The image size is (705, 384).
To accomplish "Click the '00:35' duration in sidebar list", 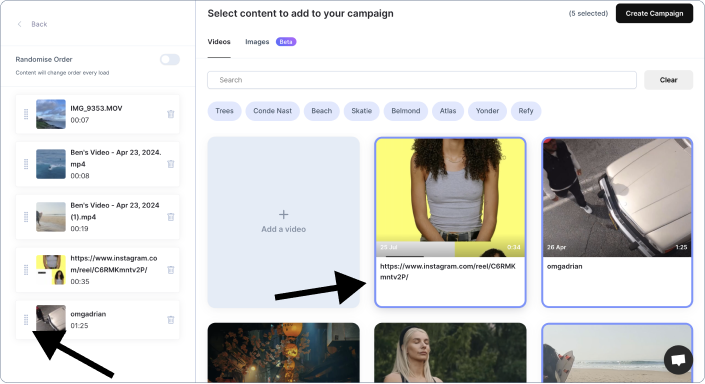I will click(80, 281).
